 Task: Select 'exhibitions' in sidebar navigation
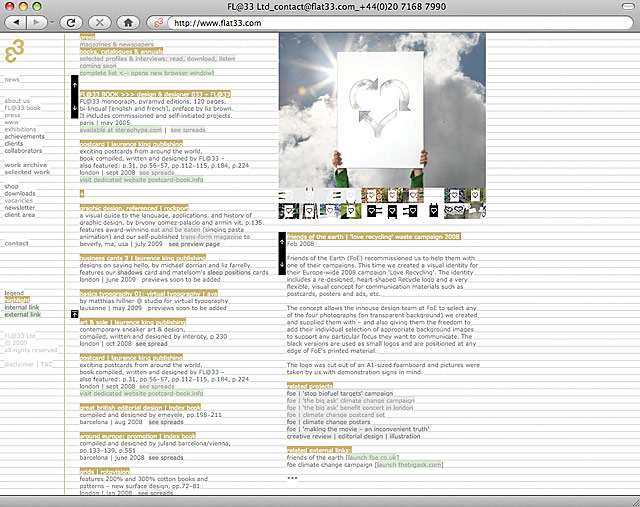20,129
